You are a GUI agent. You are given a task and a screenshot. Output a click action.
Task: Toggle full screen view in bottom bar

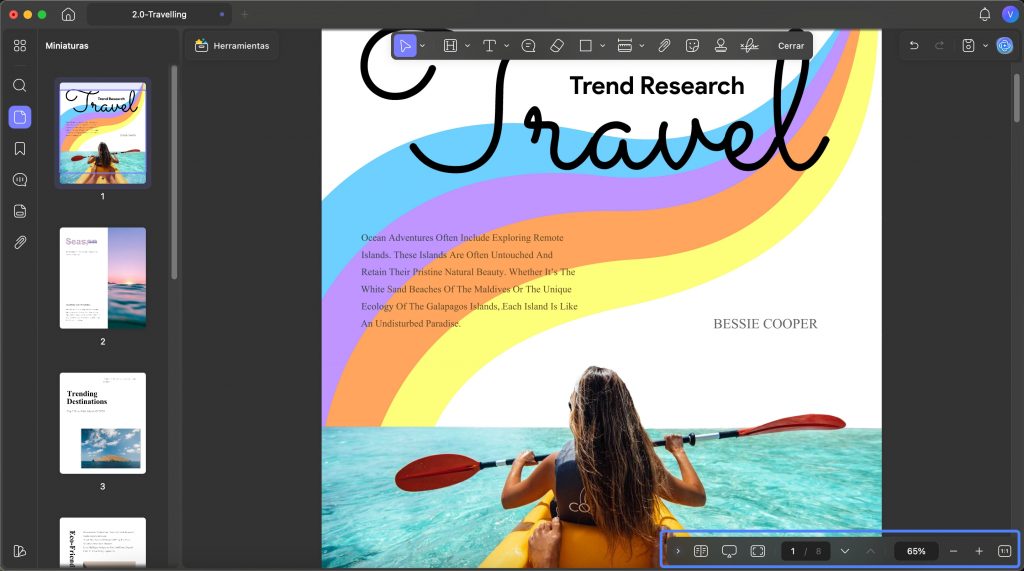tap(758, 551)
